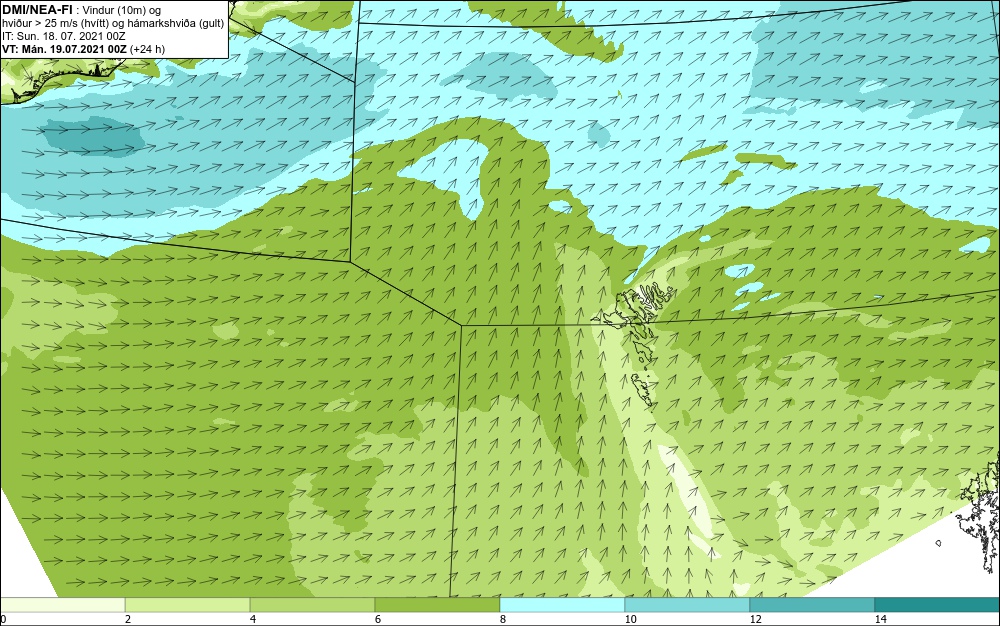
Task: Click the 4-6 m/s legend color swatch
Action: 312,605
